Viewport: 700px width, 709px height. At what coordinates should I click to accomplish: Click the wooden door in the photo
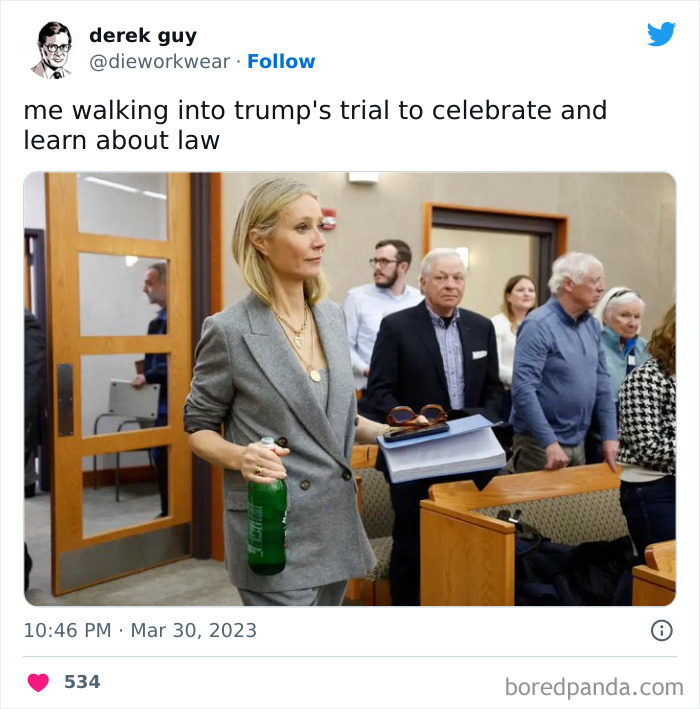click(118, 382)
